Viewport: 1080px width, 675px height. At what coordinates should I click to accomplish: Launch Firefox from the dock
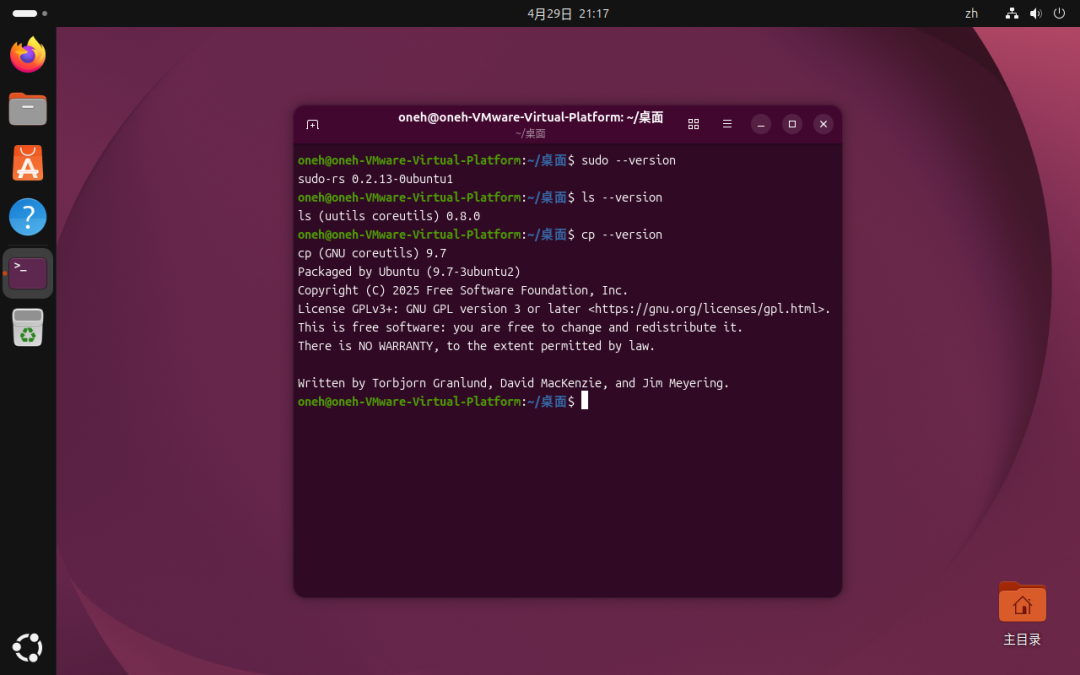click(x=28, y=54)
